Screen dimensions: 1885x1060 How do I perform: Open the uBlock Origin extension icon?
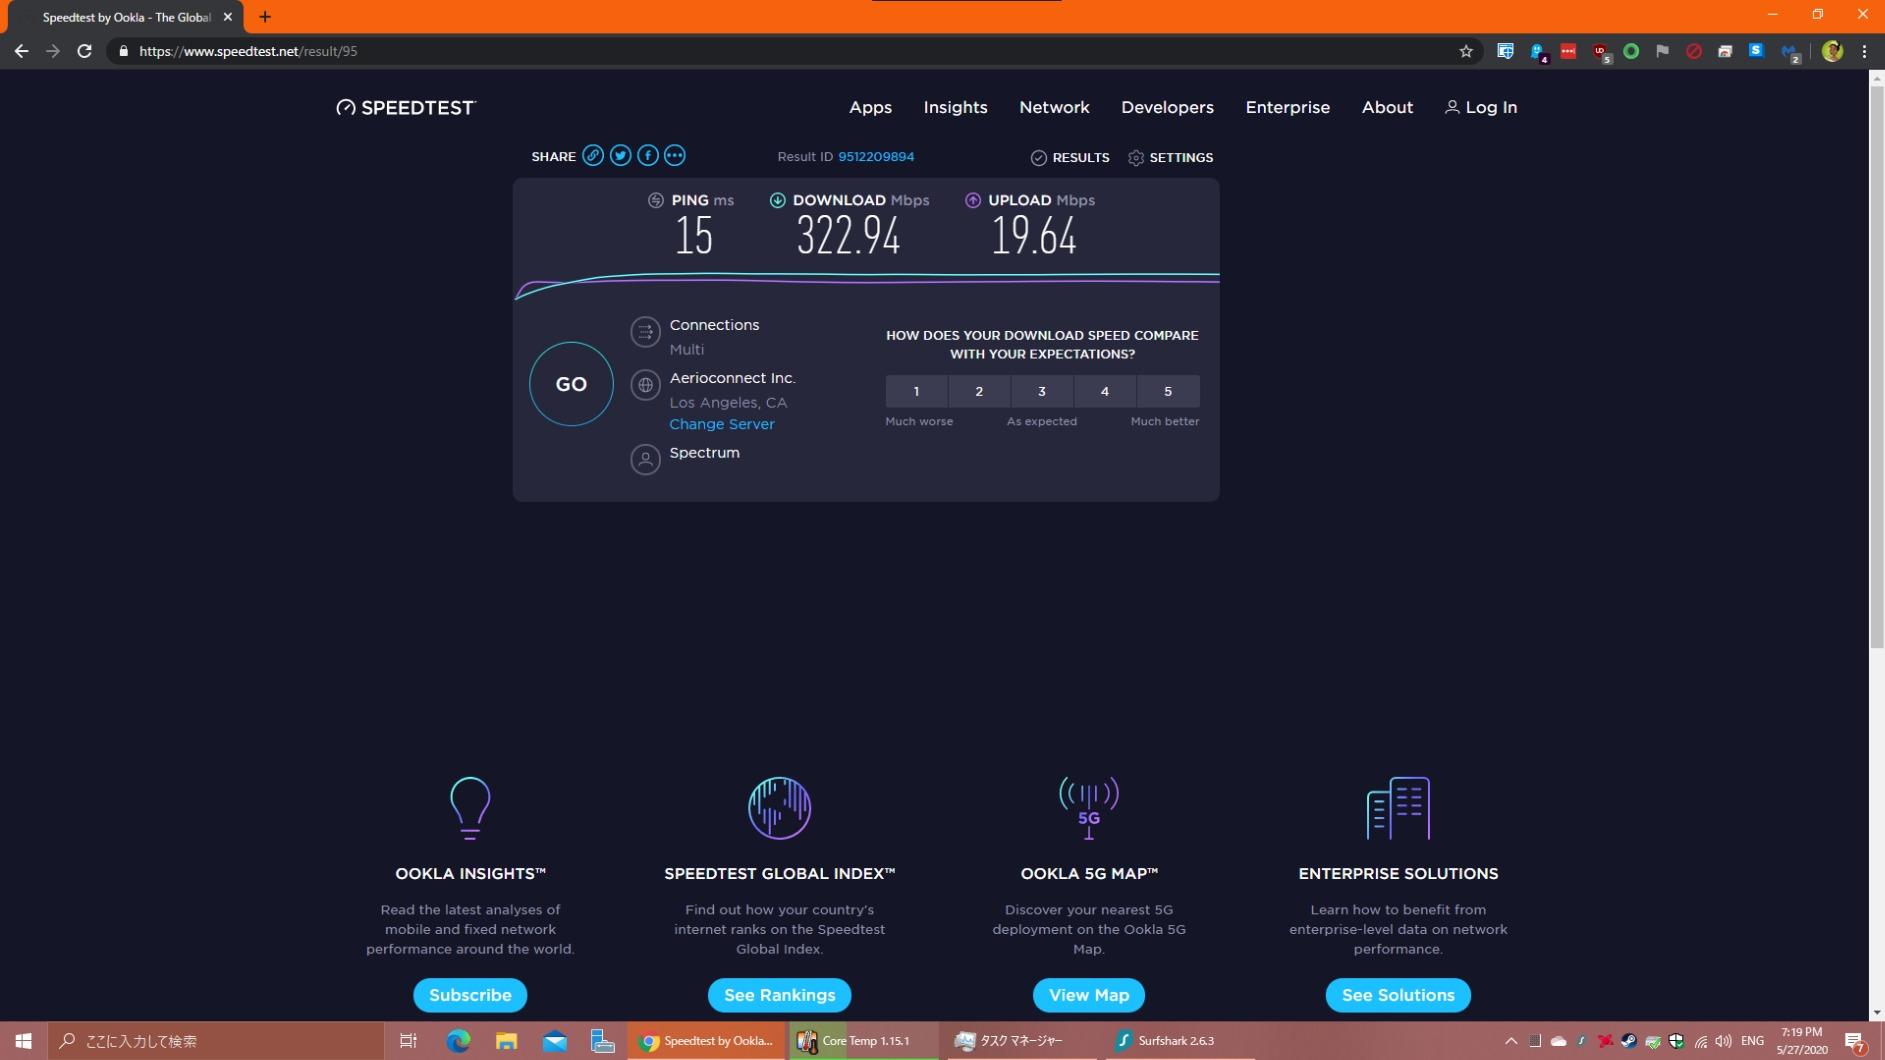pyautogui.click(x=1600, y=51)
